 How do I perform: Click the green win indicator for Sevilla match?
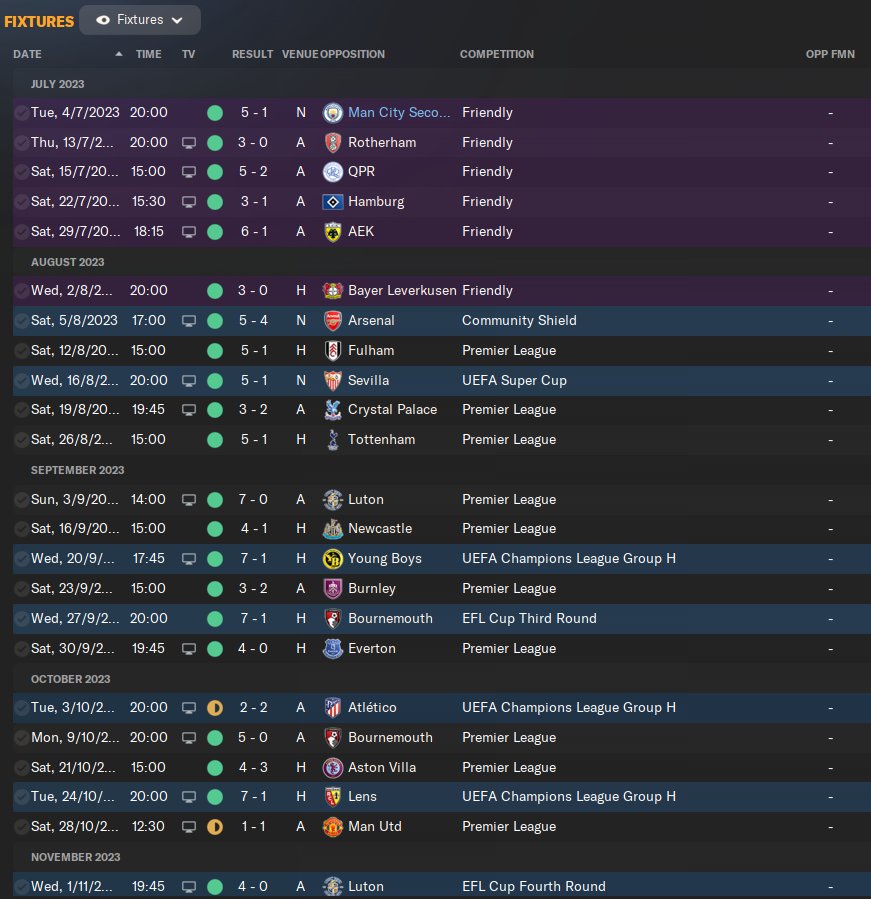[214, 381]
